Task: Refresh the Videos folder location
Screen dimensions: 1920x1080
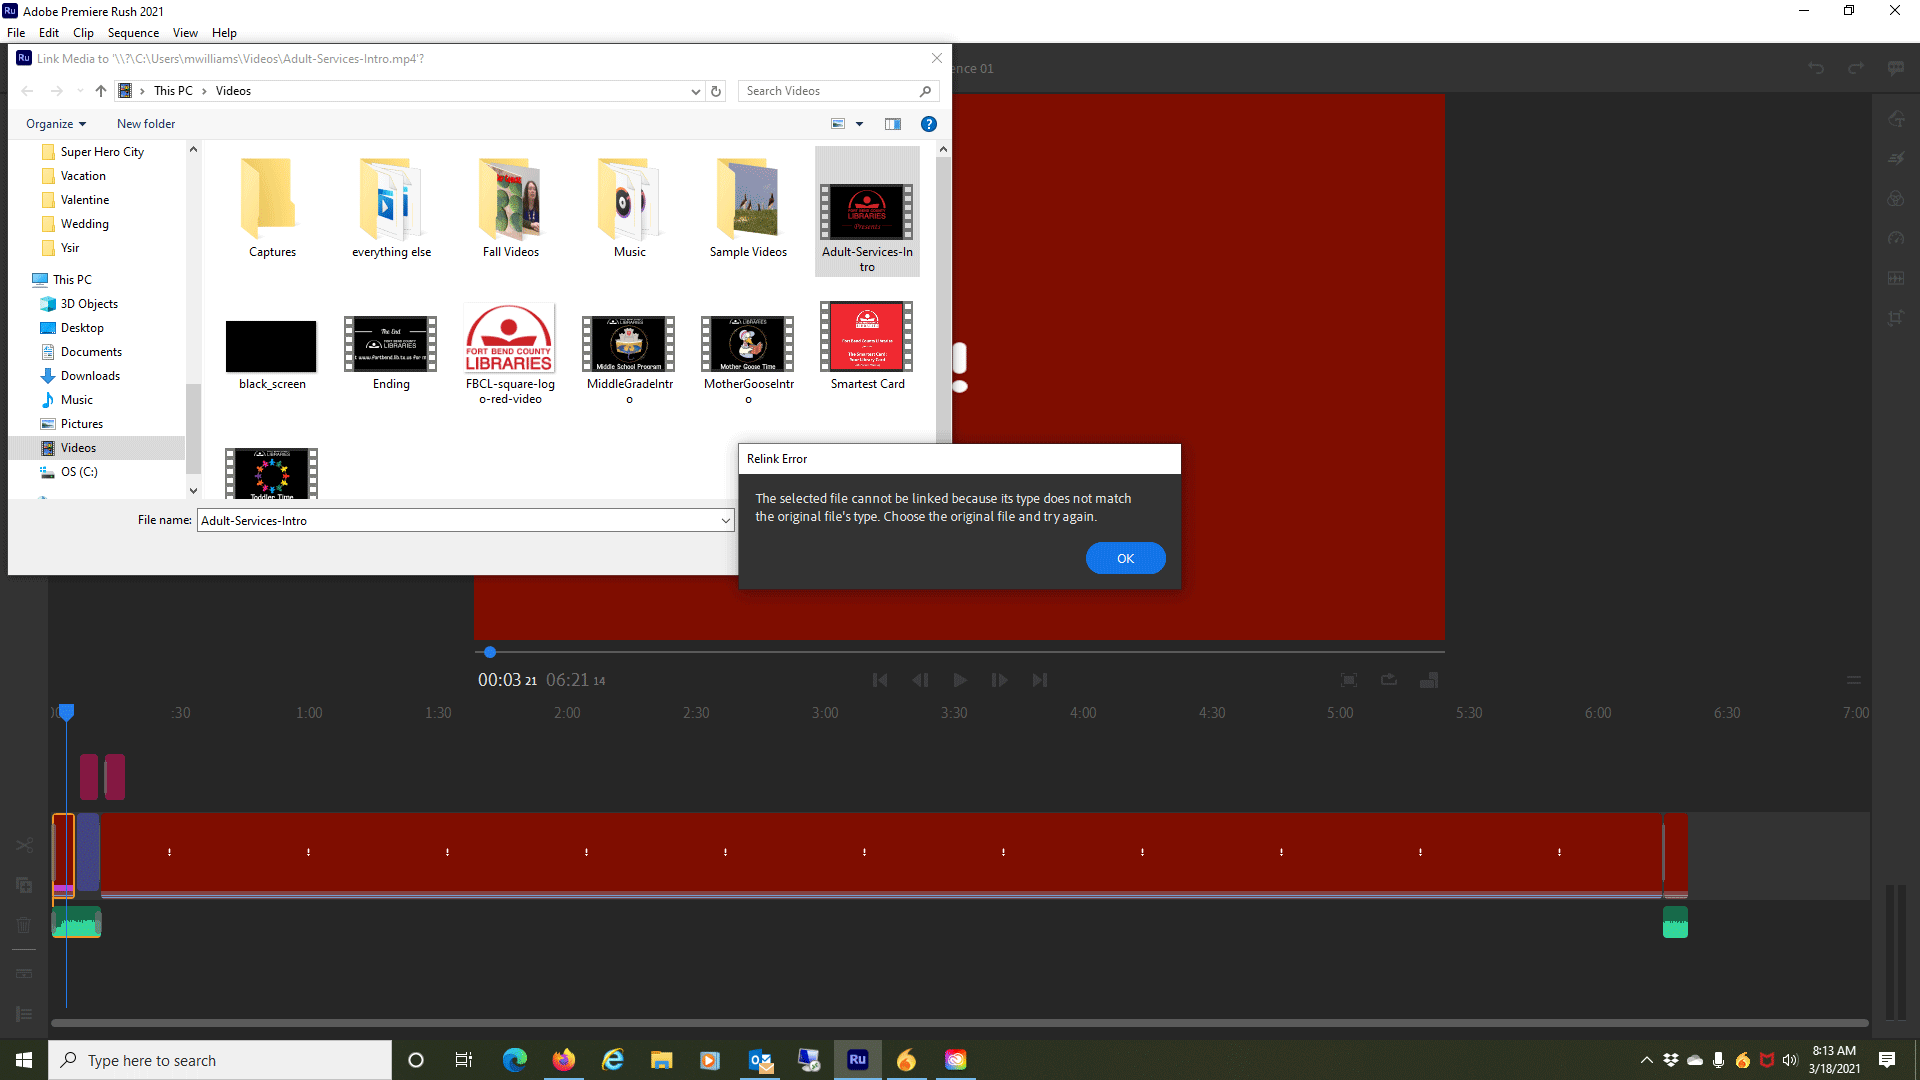Action: [716, 91]
